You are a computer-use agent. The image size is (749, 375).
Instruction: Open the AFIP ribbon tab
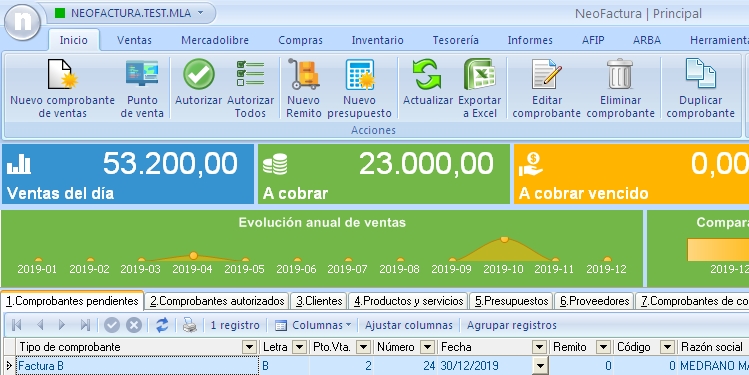[593, 40]
